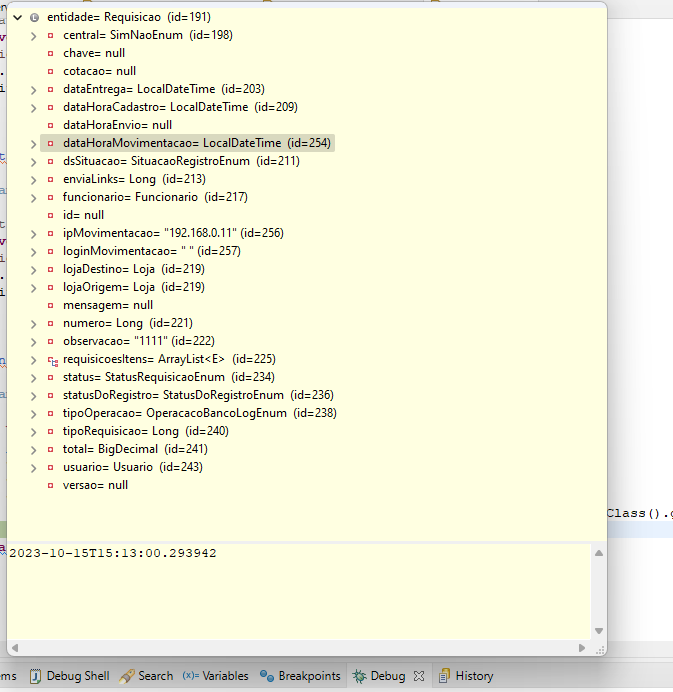Expand the enviaLinks Long node
Image resolution: width=673 pixels, height=692 pixels.
tap(34, 180)
